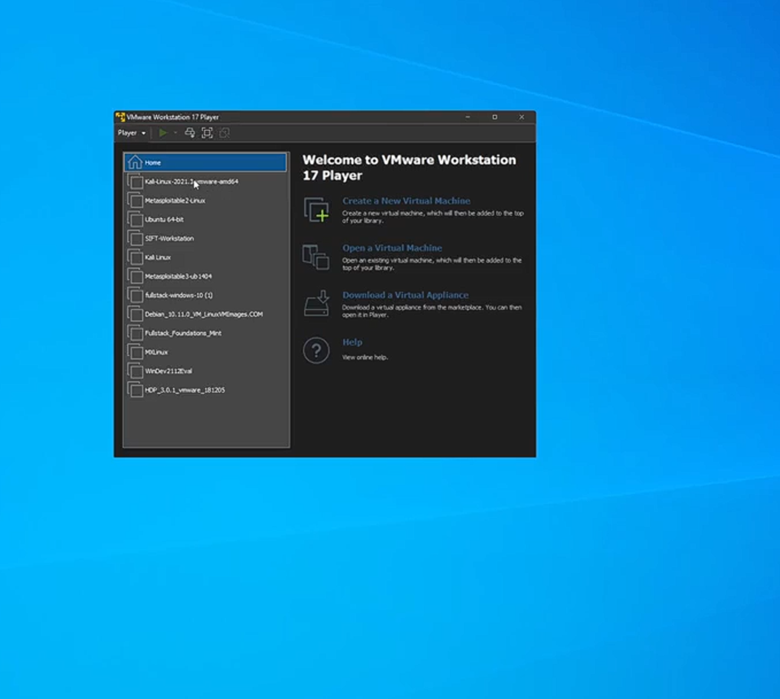Click Send Ctrl+Alt+Del toolbar icon
This screenshot has width=780, height=699.
(190, 133)
